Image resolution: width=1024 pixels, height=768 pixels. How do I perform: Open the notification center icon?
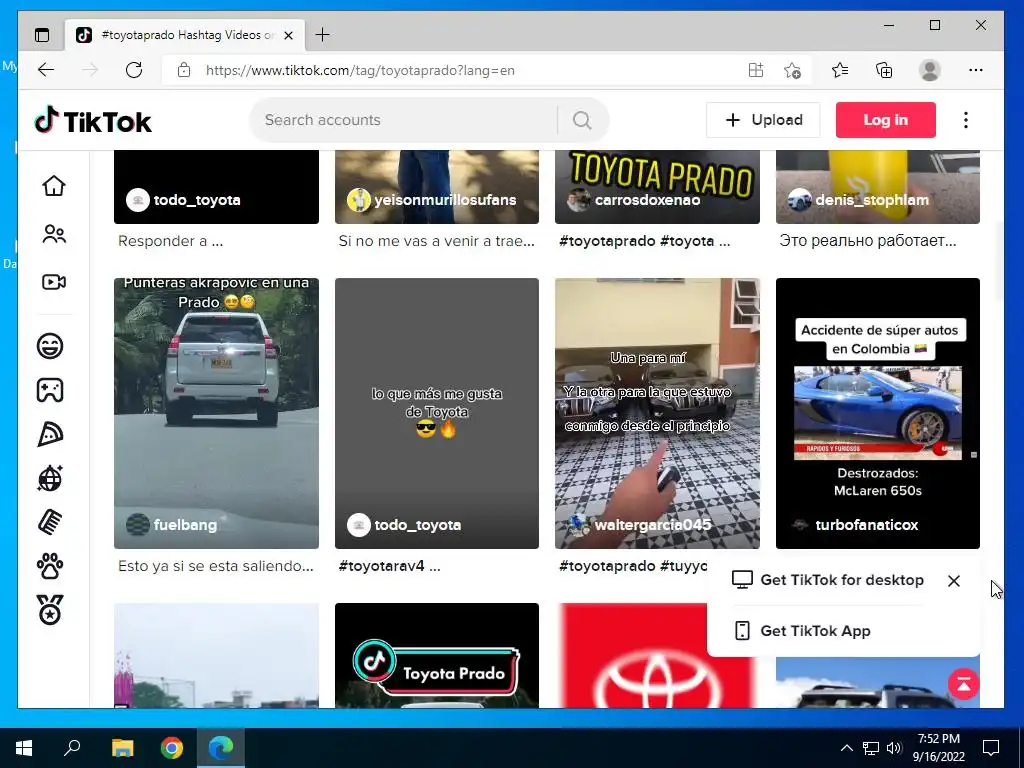[991, 748]
